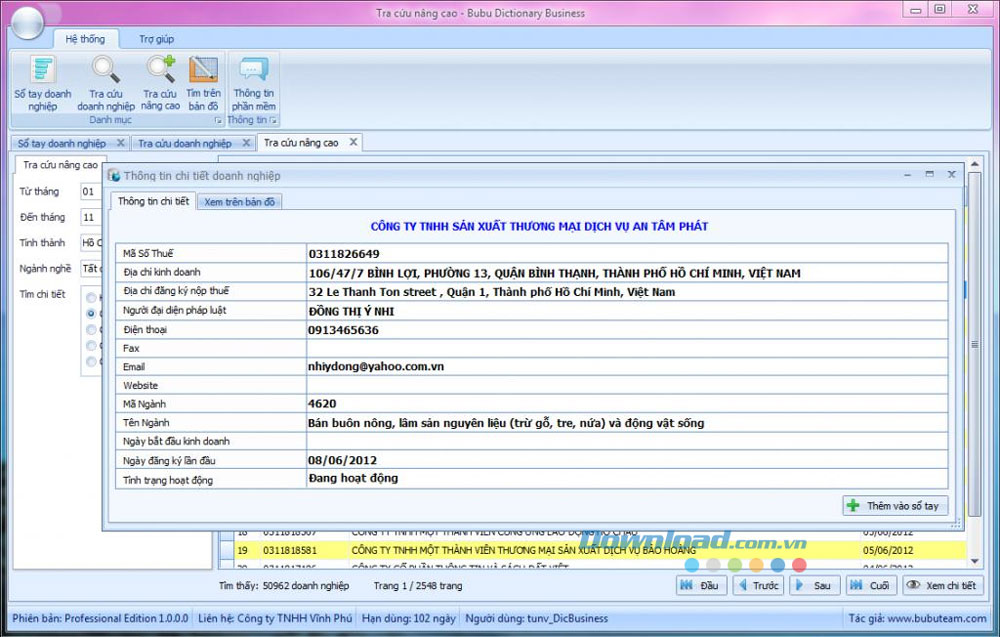Switch to Xem trên bản đồ tab
Image resolution: width=1000 pixels, height=637 pixels.
240,201
